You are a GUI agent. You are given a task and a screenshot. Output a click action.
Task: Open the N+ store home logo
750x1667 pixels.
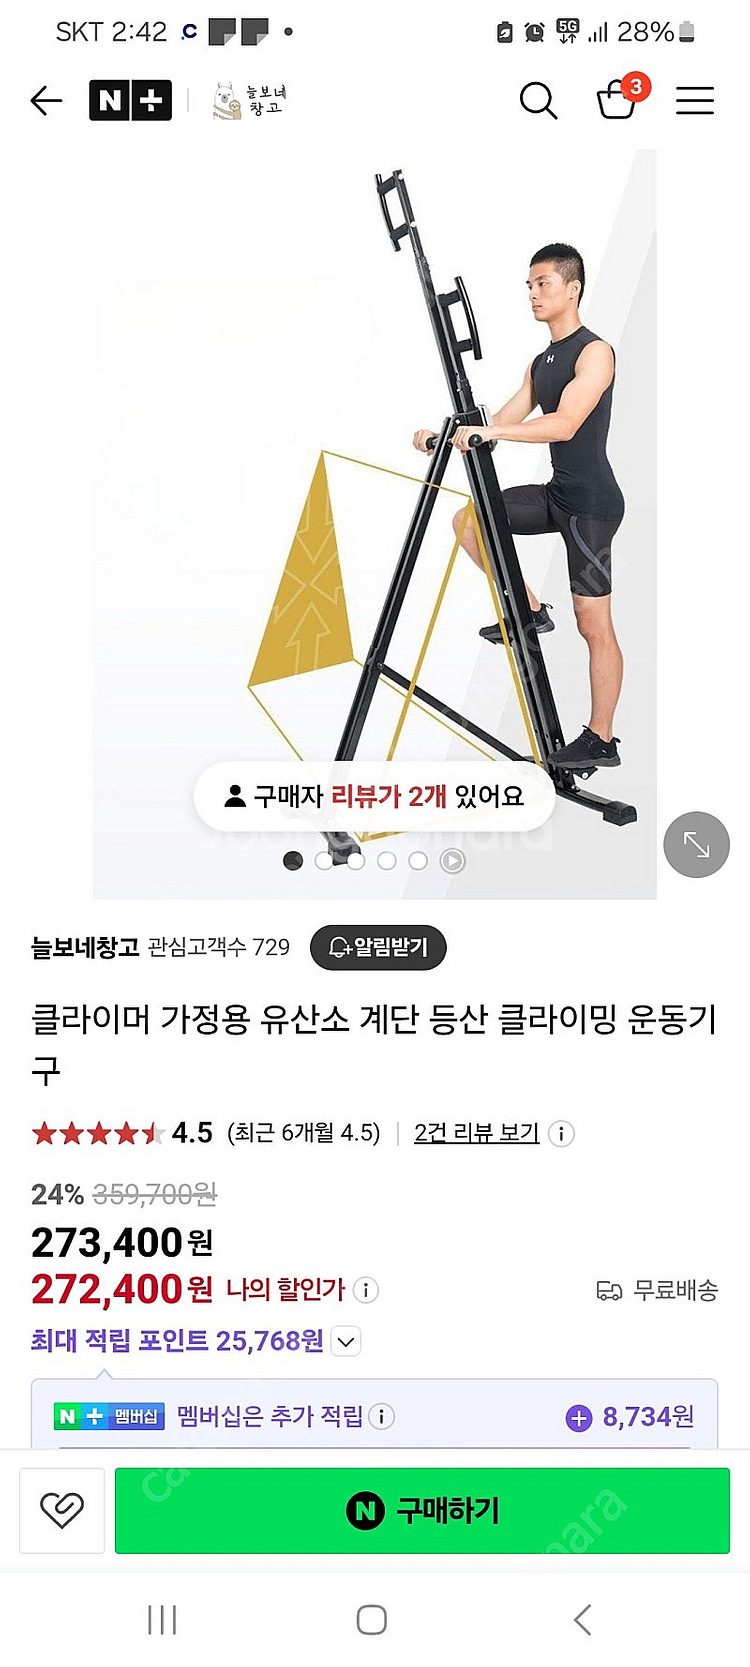coord(130,100)
